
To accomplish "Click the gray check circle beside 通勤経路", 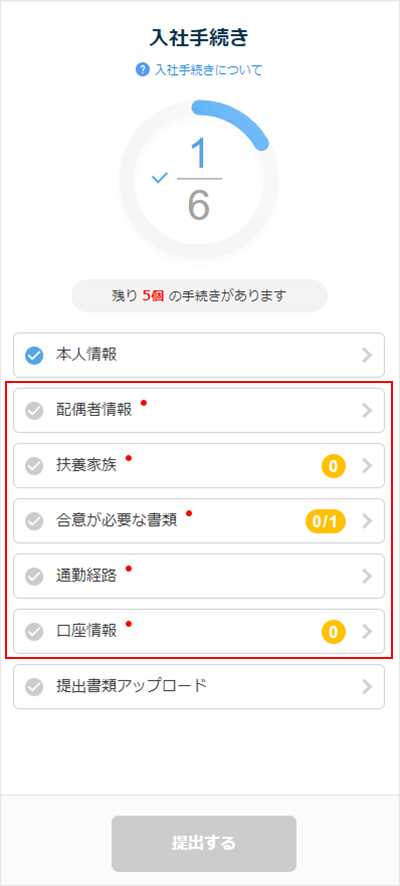I will click(x=34, y=576).
